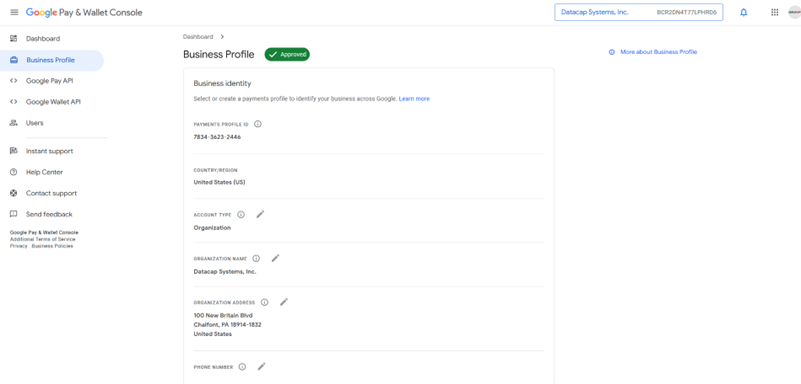The width and height of the screenshot is (801, 384).
Task: Click the Organization account type value
Action: click(x=212, y=228)
